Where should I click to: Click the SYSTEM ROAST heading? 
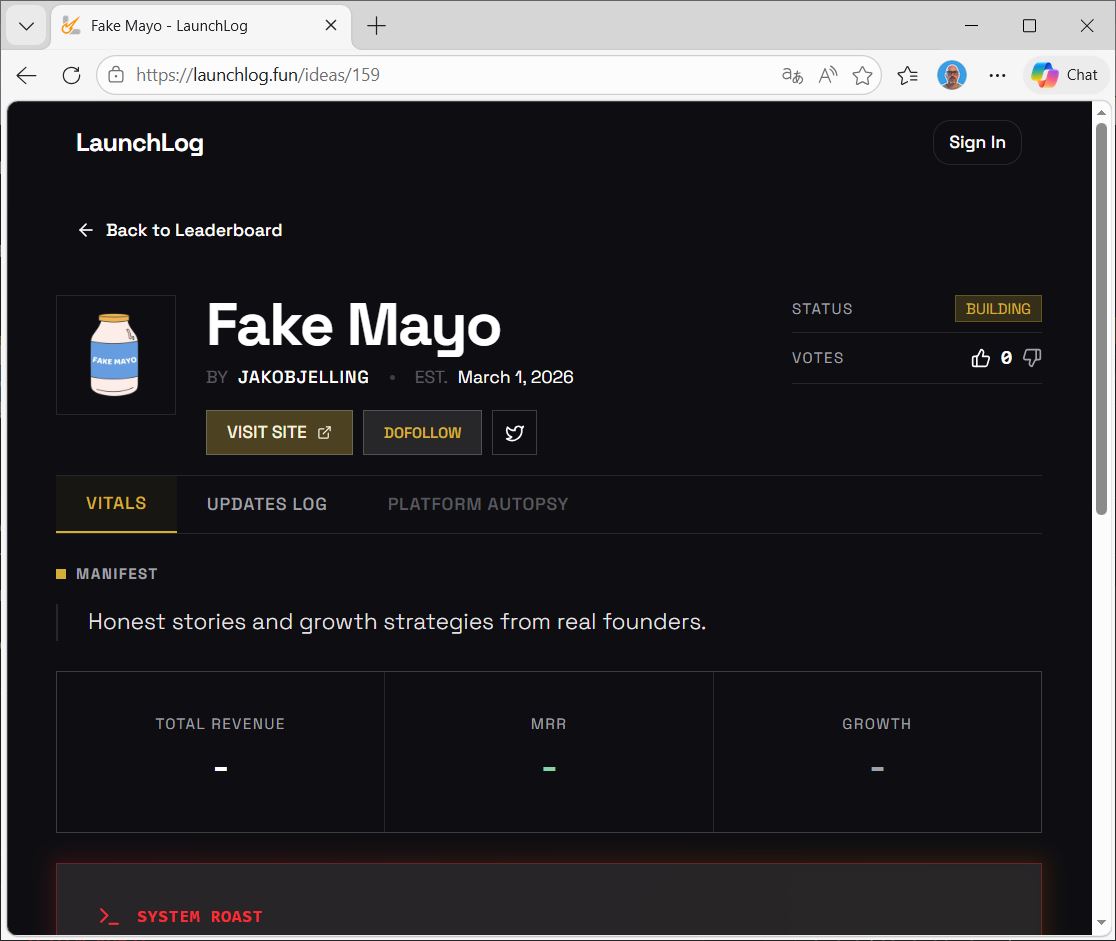point(199,916)
